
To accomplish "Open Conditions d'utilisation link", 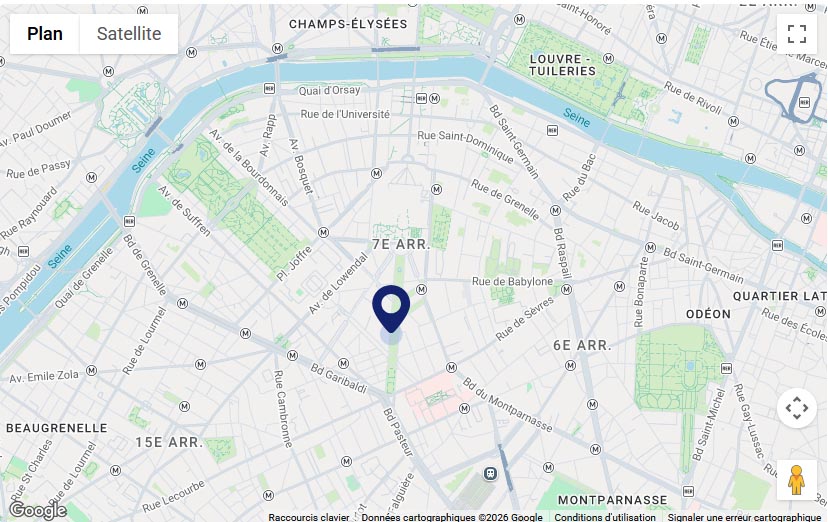I will coord(605,517).
